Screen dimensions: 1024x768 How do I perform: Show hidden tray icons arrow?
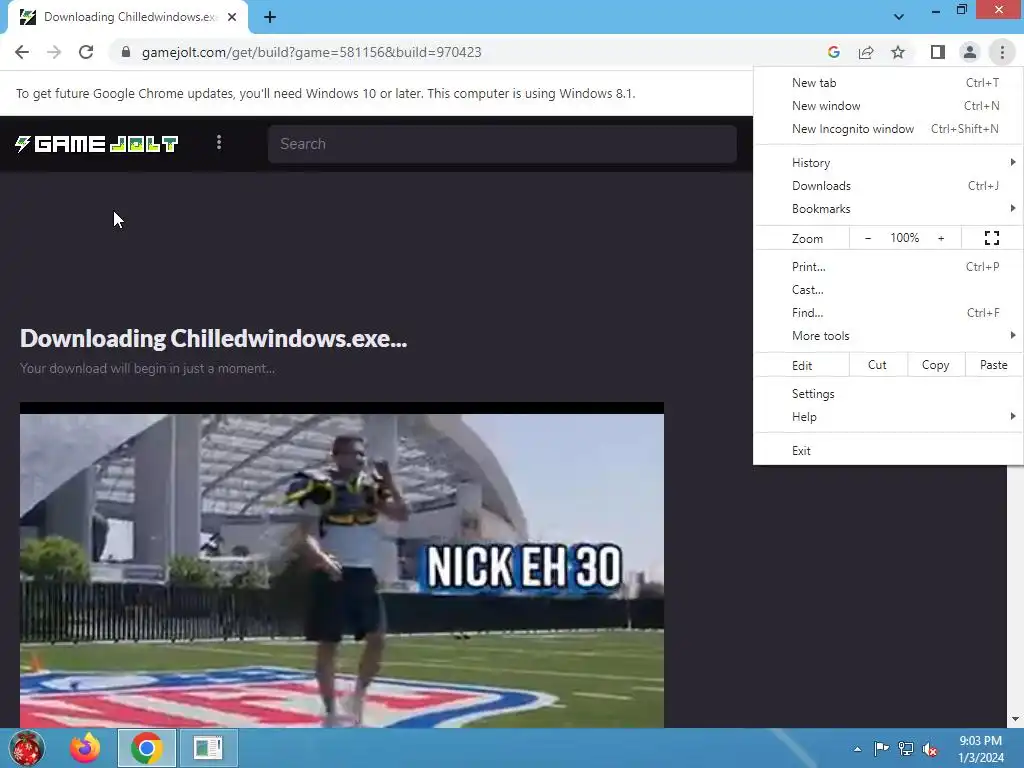click(x=857, y=749)
